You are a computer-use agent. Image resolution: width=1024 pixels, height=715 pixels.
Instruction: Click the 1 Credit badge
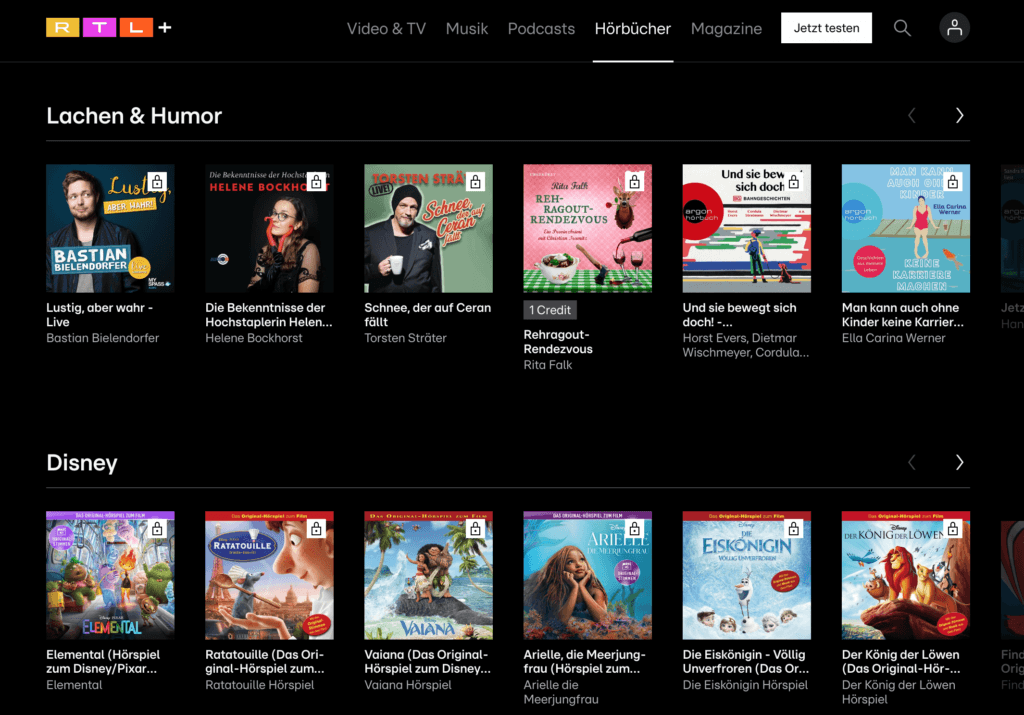click(550, 310)
